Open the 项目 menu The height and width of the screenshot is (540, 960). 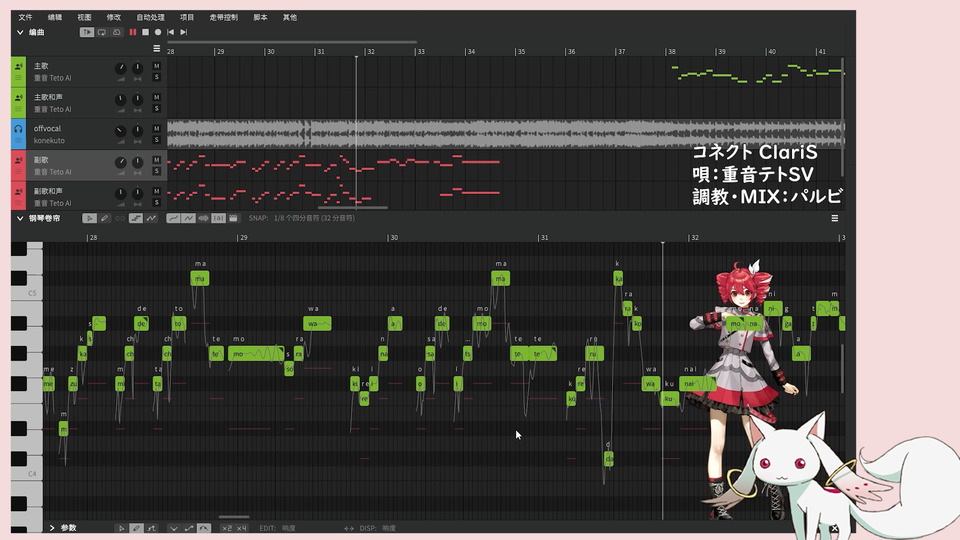(187, 17)
